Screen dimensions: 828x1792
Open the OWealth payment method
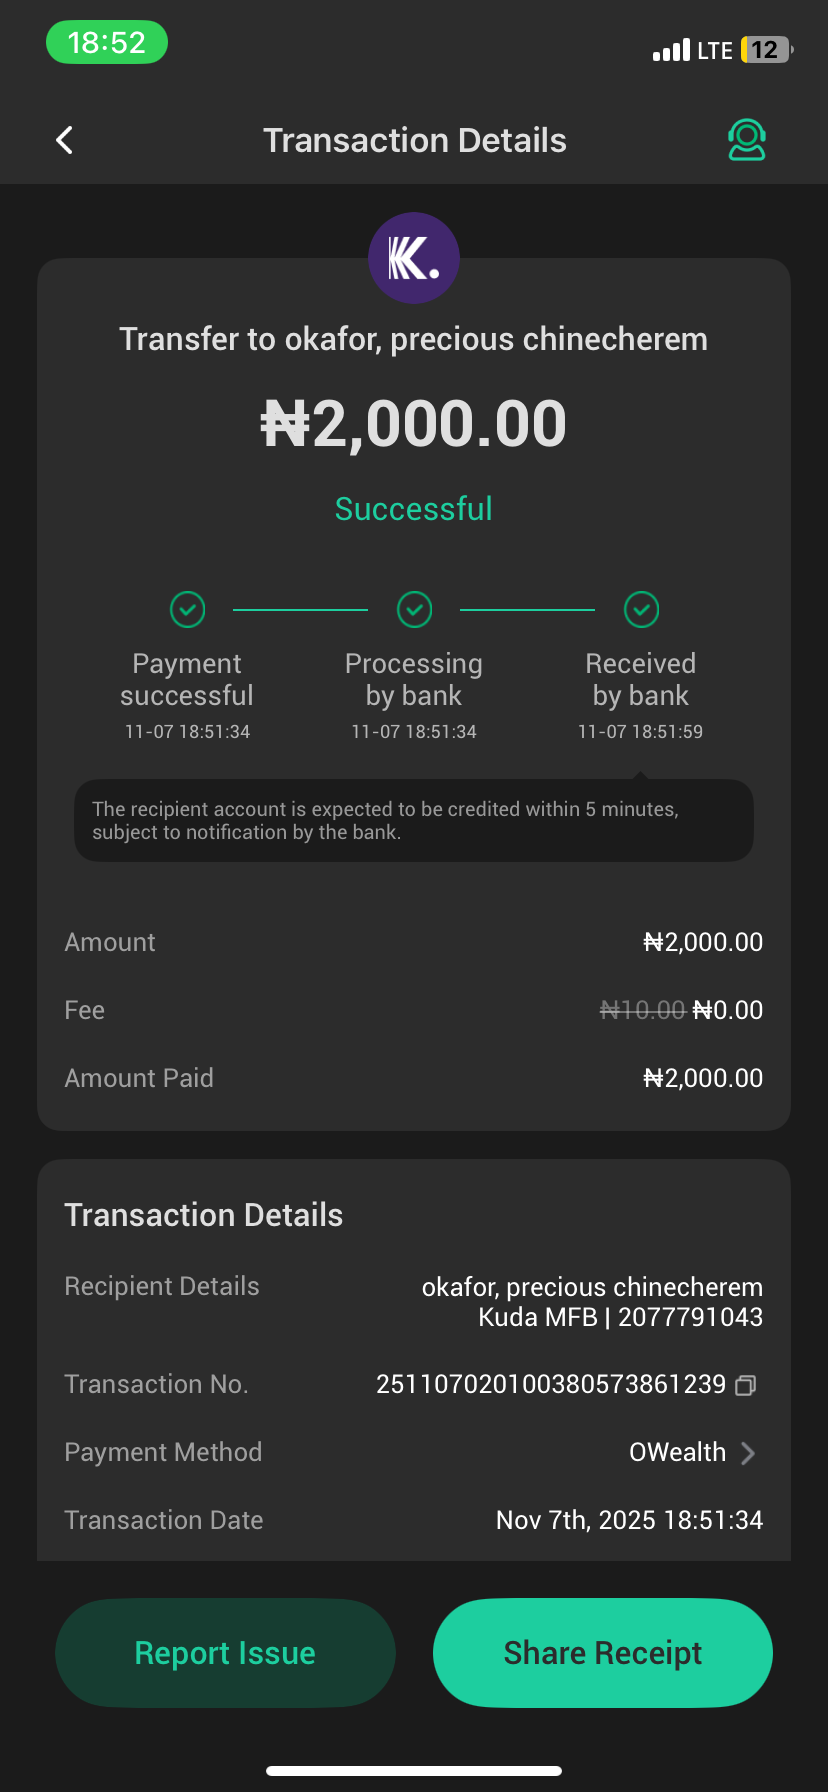click(x=677, y=1453)
